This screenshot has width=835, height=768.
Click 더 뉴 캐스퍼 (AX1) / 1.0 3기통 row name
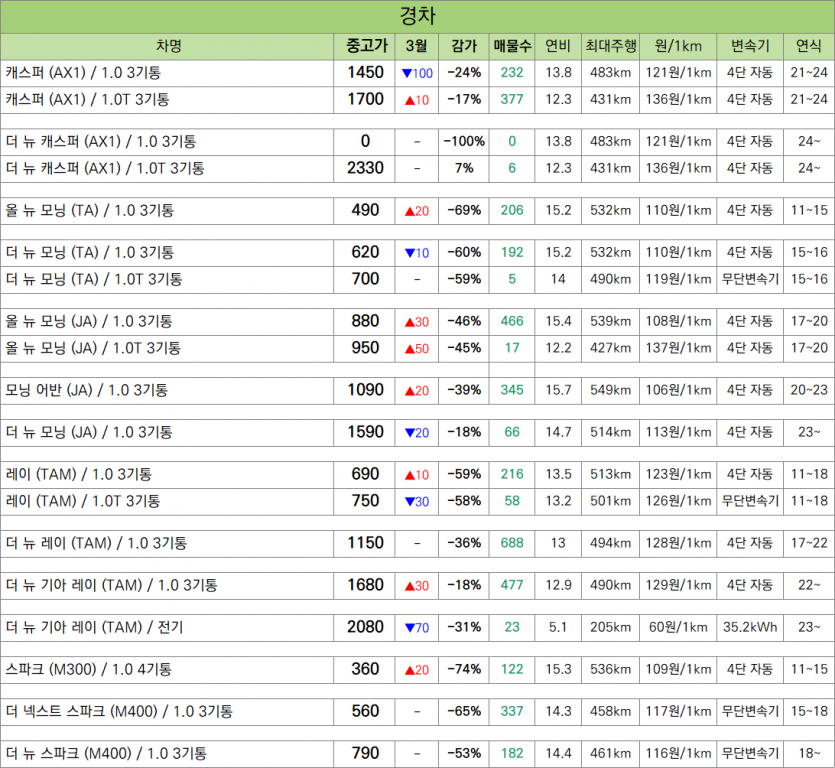pyautogui.click(x=101, y=142)
